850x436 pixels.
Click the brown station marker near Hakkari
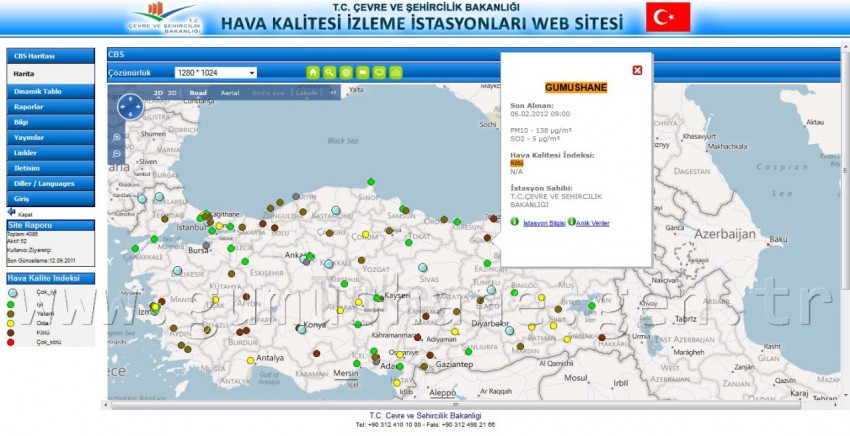click(602, 337)
